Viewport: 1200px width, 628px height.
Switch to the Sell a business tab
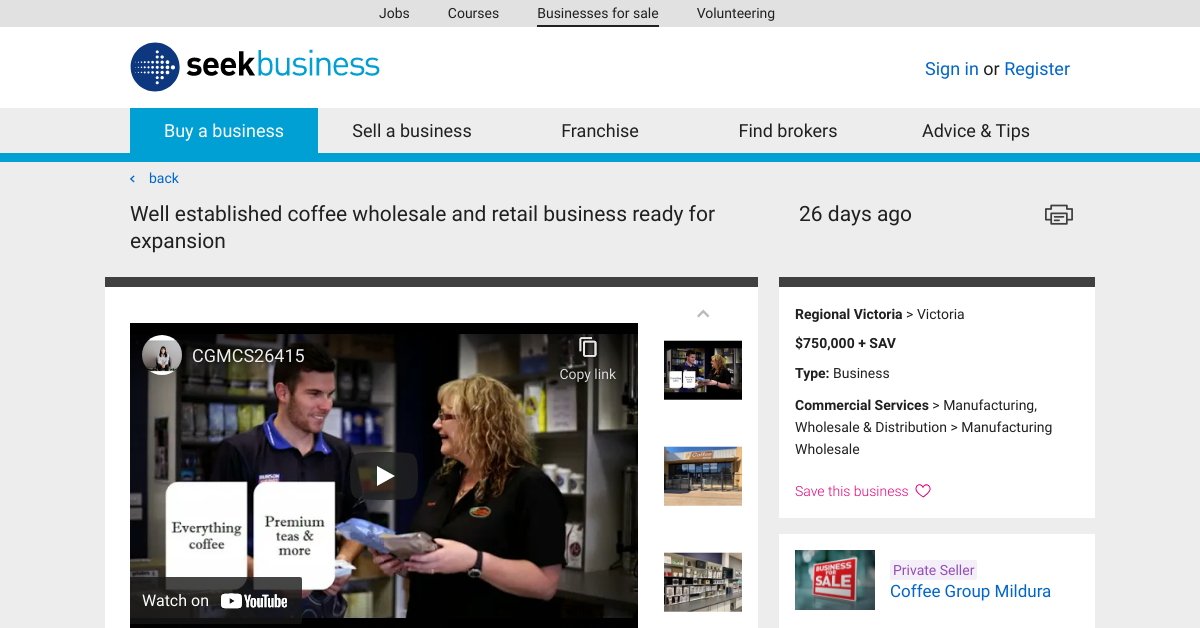[x=411, y=130]
